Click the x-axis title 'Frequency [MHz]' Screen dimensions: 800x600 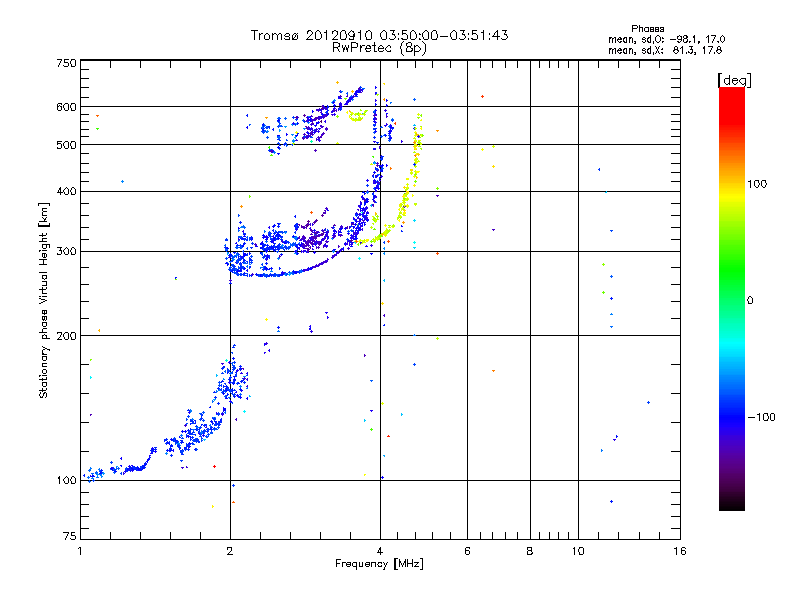(379, 564)
